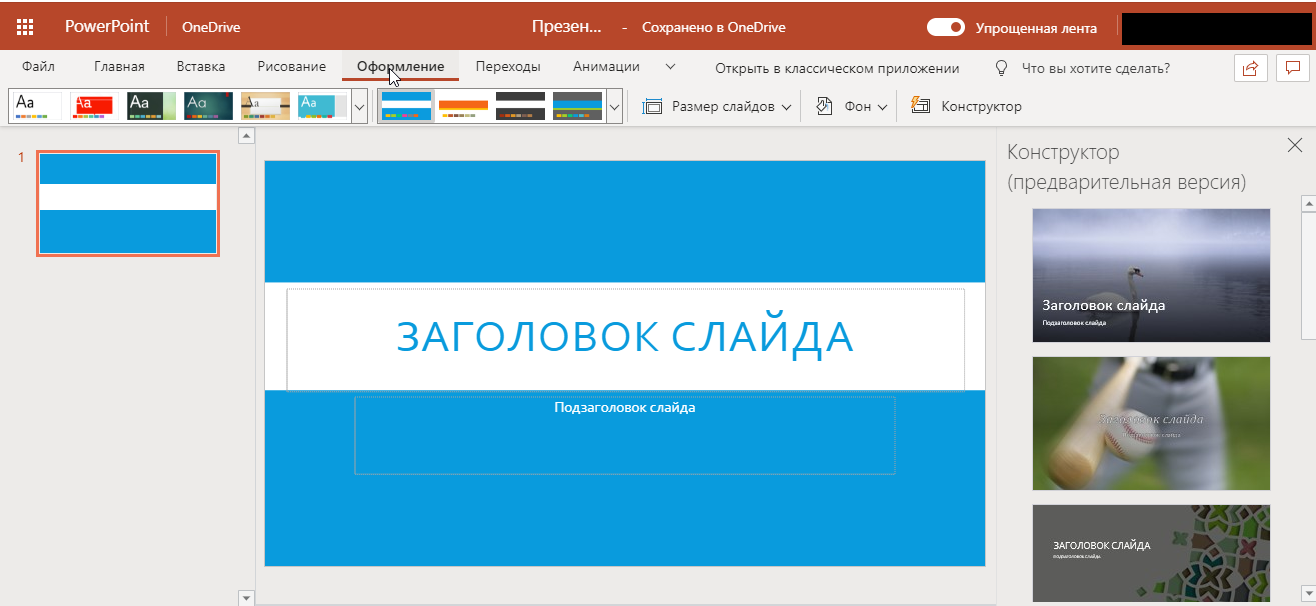The width and height of the screenshot is (1316, 606).
Task: Choose the orange-stripe variant thumbnail
Action: [x=463, y=106]
